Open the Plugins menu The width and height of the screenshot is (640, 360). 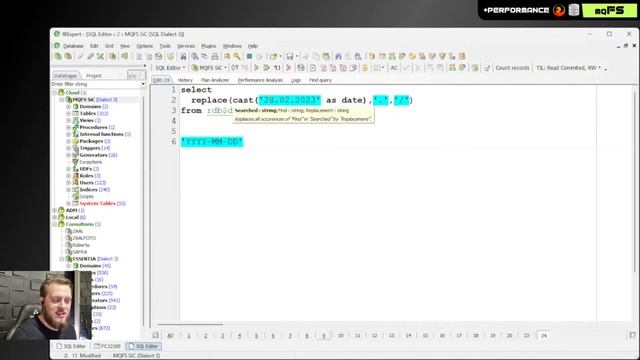coord(209,46)
